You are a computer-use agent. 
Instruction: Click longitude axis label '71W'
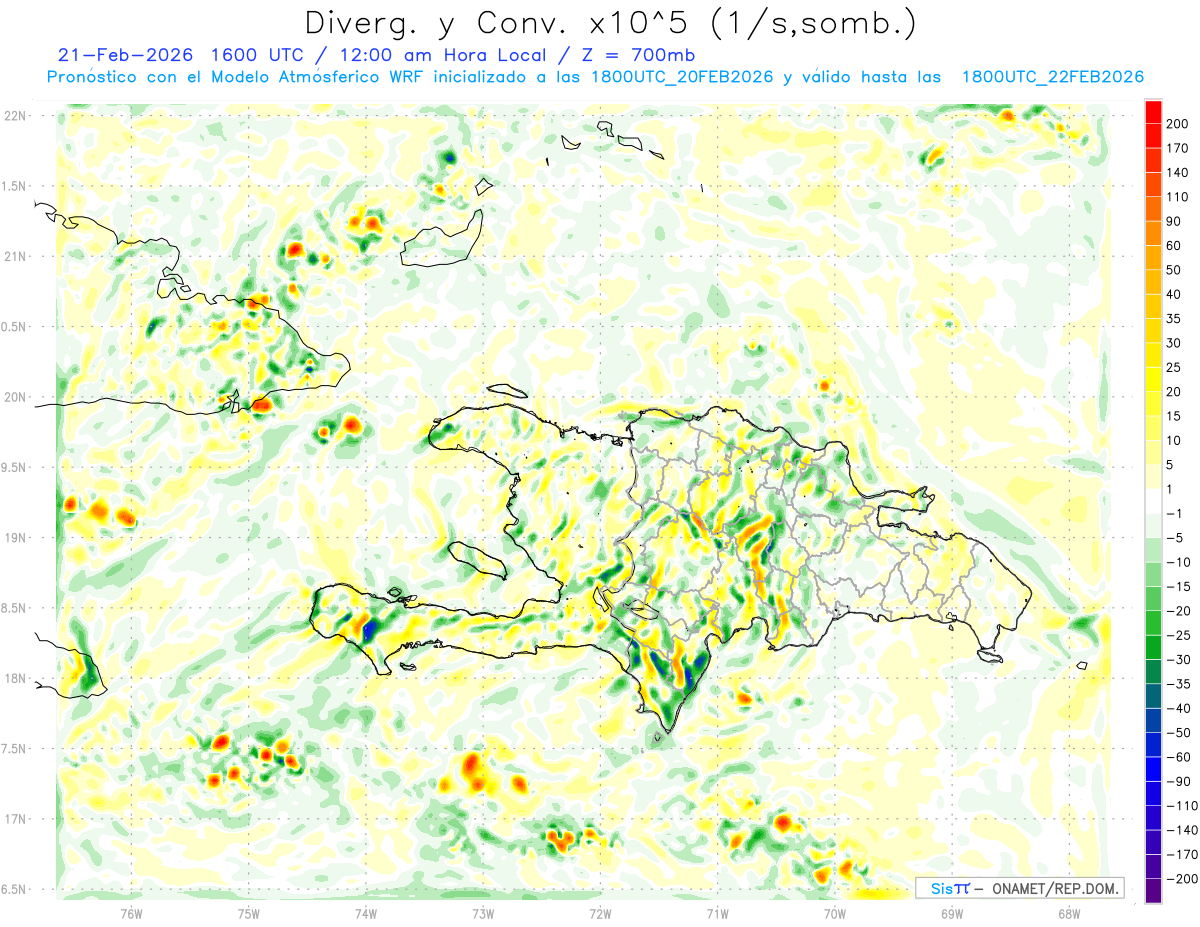(717, 913)
